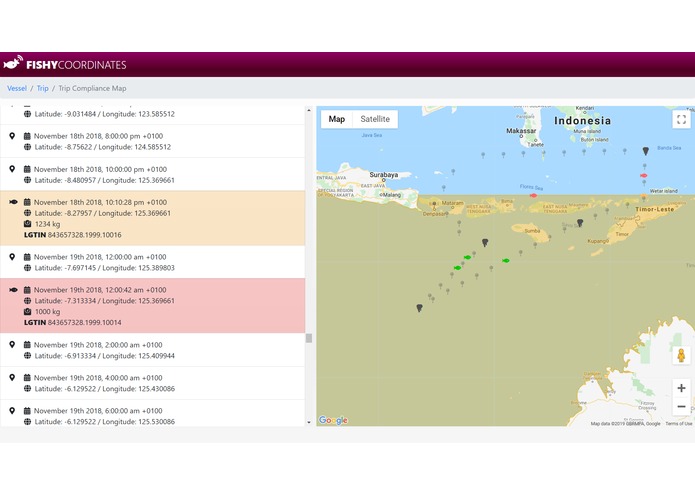Click weight icon next to 1234 kg
695x494 pixels.
pyautogui.click(x=27, y=224)
